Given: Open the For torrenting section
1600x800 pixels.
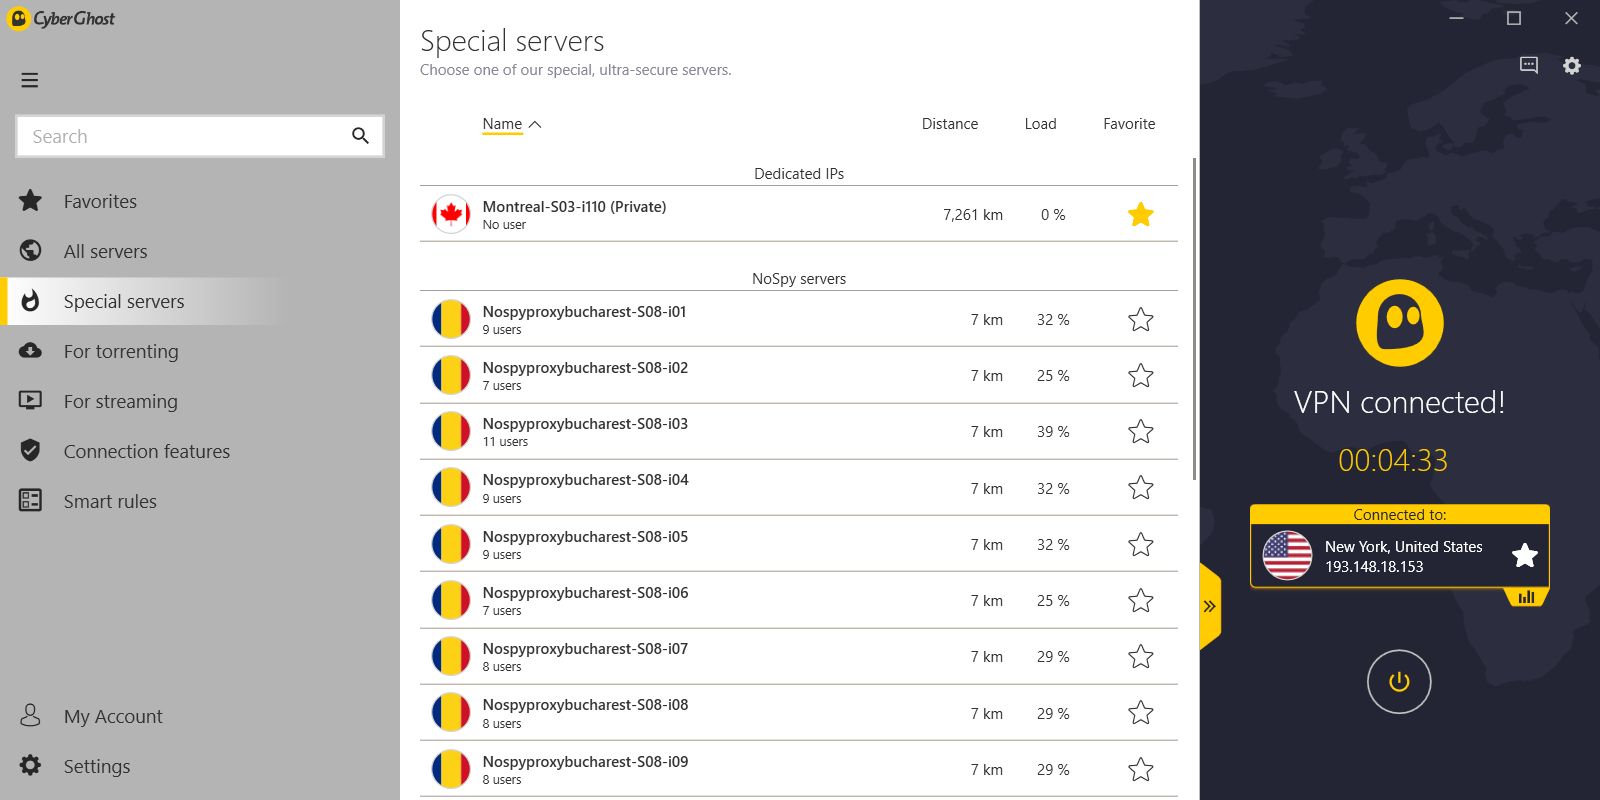Looking at the screenshot, I should click(121, 351).
